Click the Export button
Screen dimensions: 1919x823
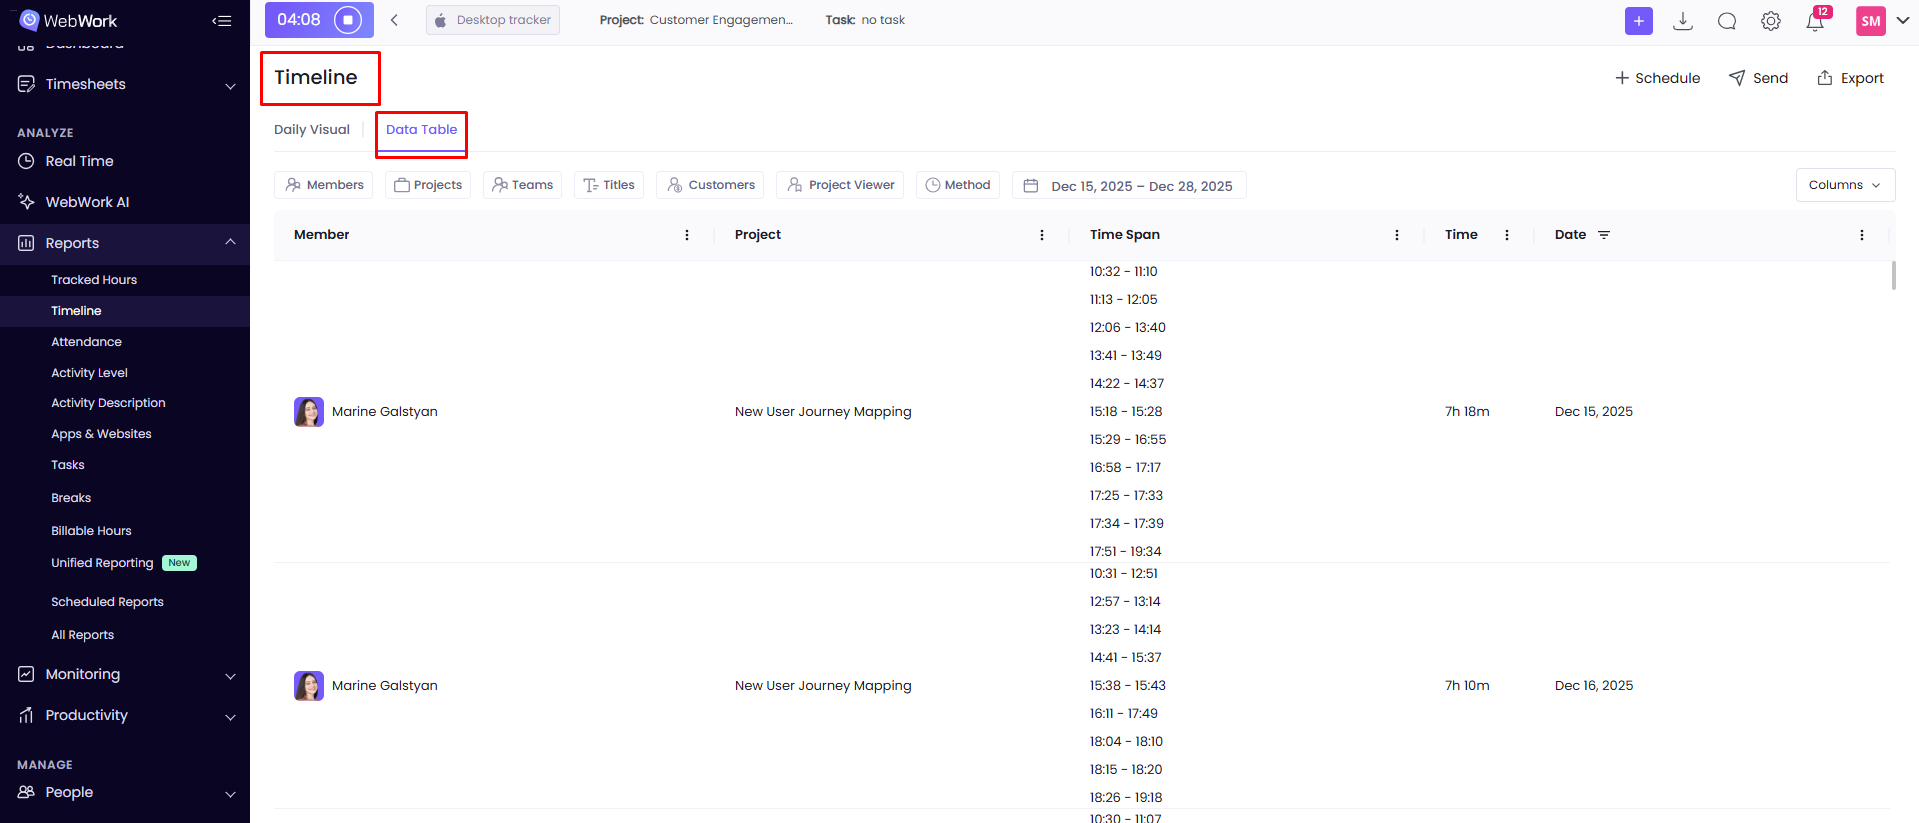click(x=1850, y=78)
